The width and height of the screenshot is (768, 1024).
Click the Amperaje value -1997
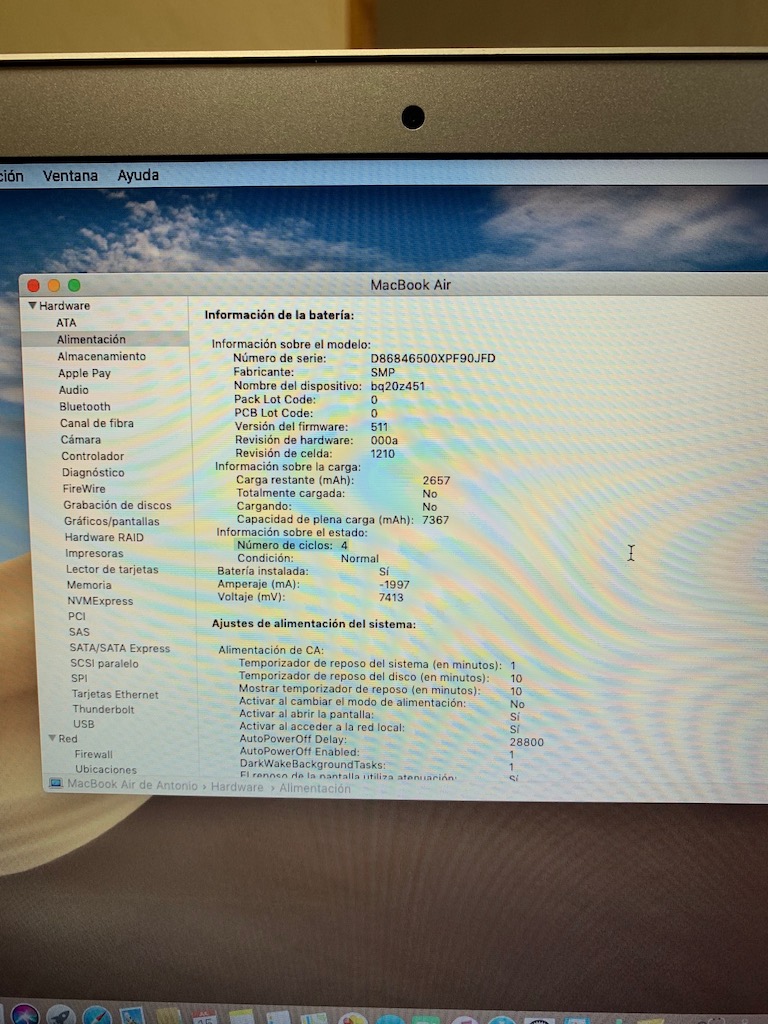[x=394, y=584]
